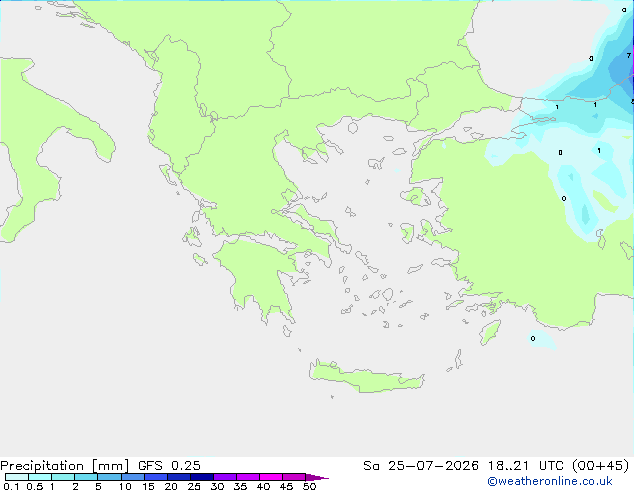Open the weatheronline.co.uk copyright link
Image resolution: width=634 pixels, height=490 pixels.
pyautogui.click(x=550, y=481)
